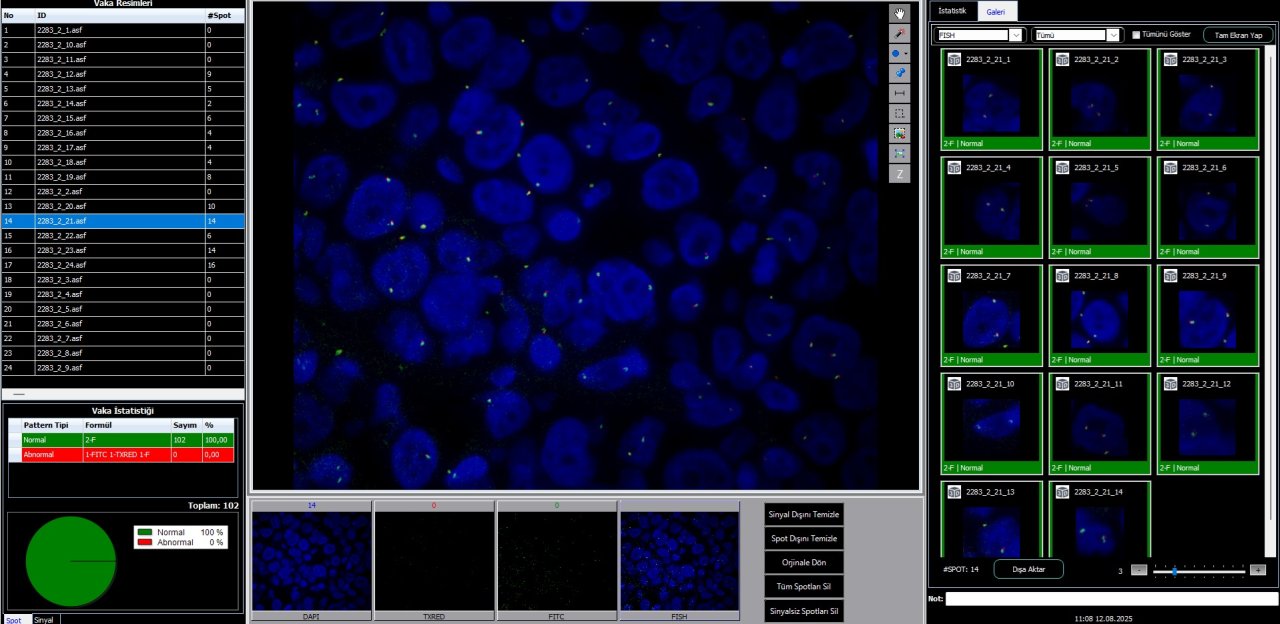Select the hand pan tool
The height and width of the screenshot is (624, 1280).
click(900, 13)
